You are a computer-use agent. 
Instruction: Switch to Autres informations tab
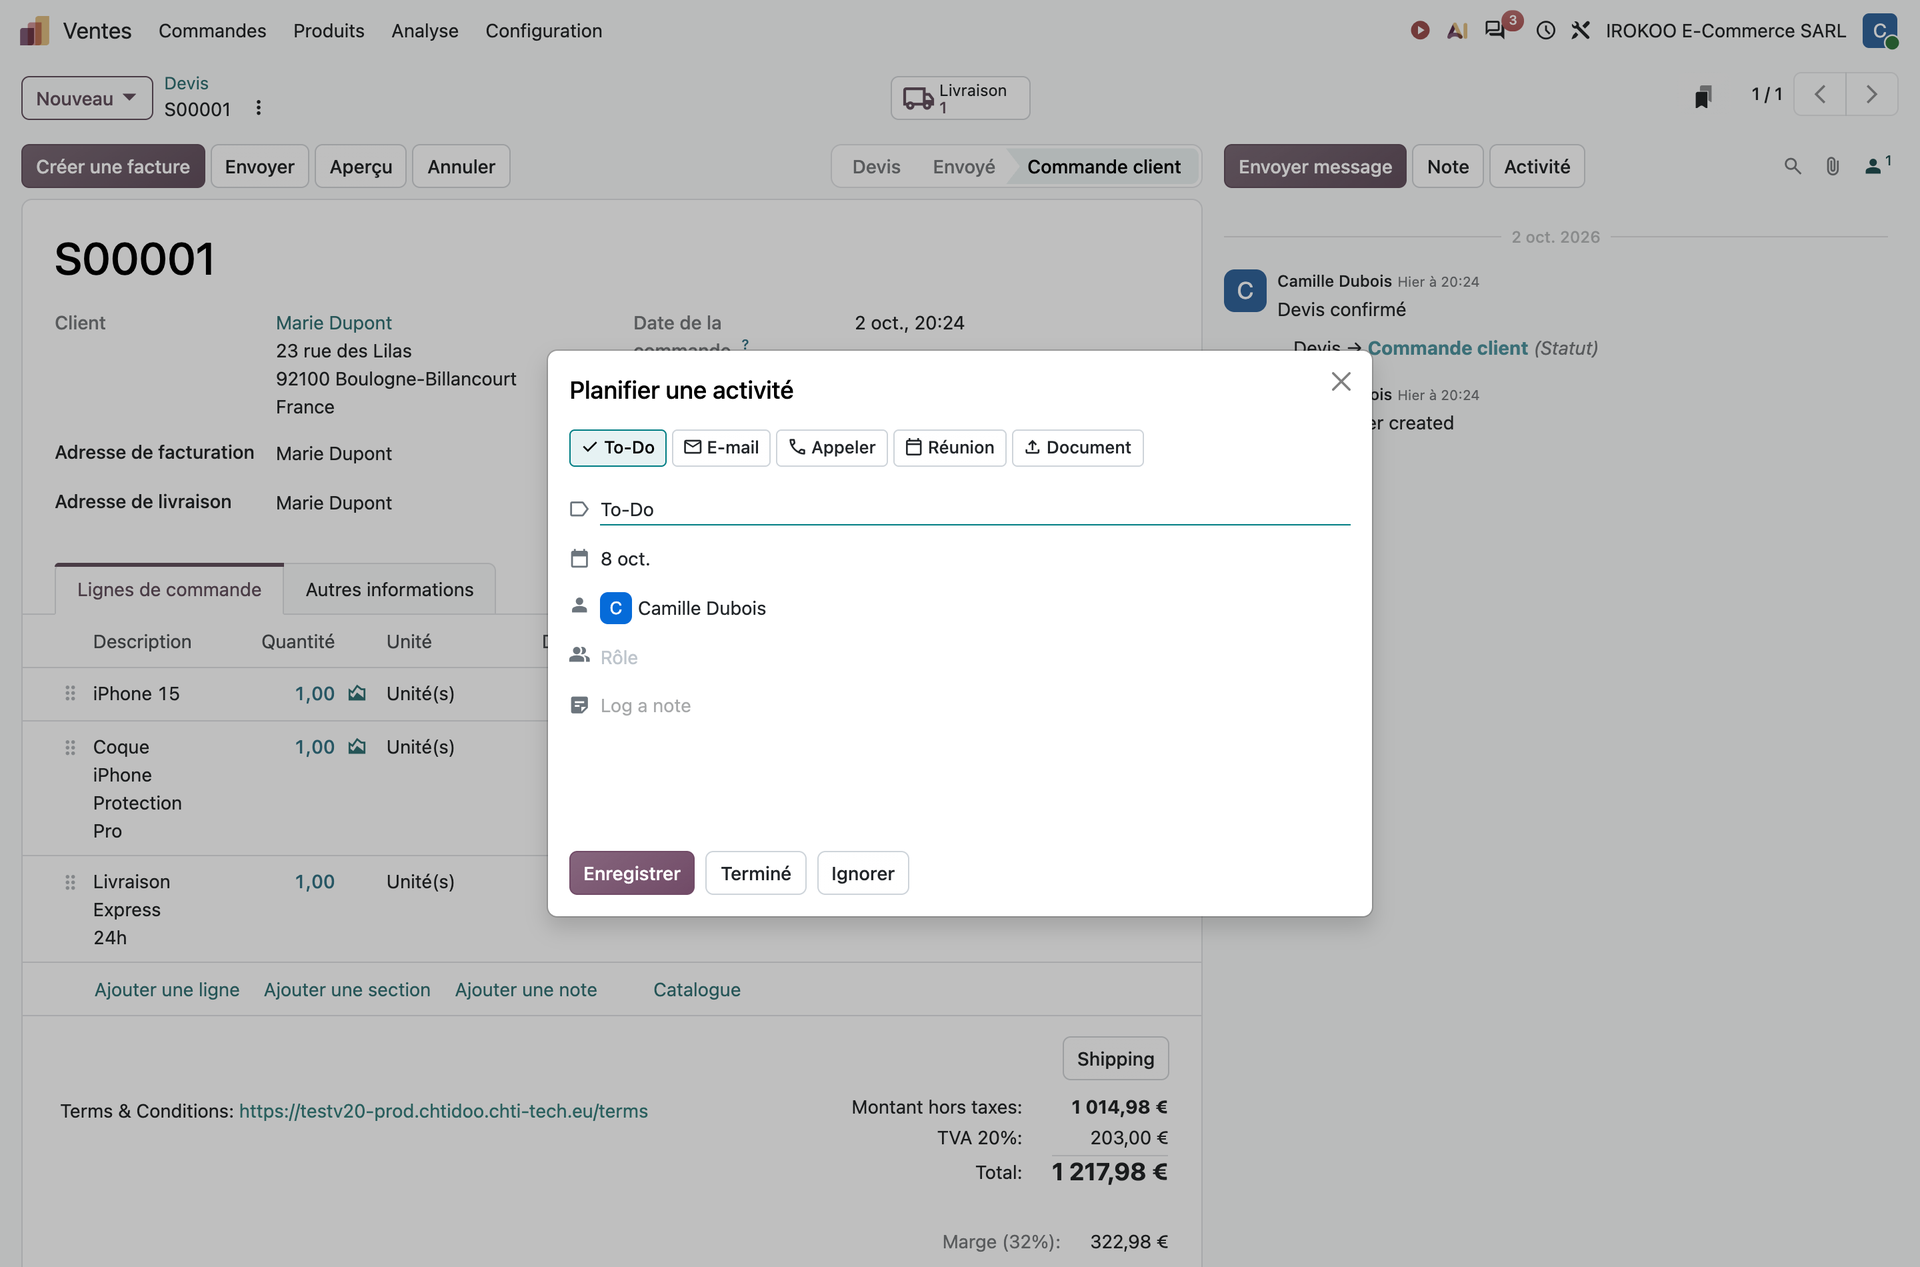click(390, 589)
